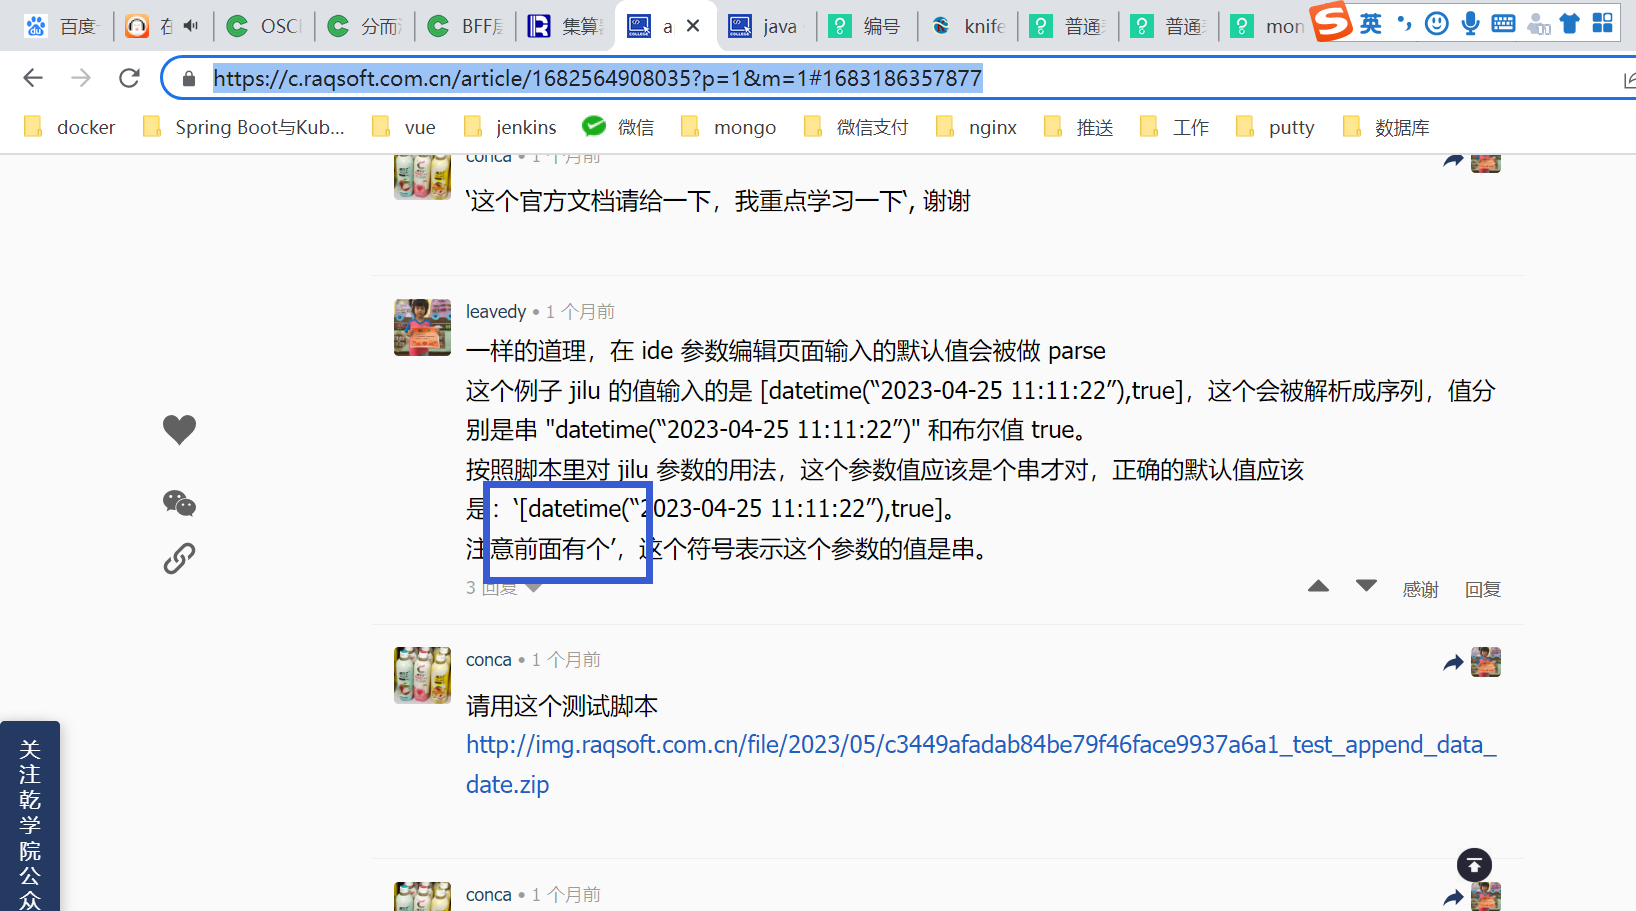Expand the 3 replies under leavedy's comment
The image size is (1636, 911).
pos(503,588)
